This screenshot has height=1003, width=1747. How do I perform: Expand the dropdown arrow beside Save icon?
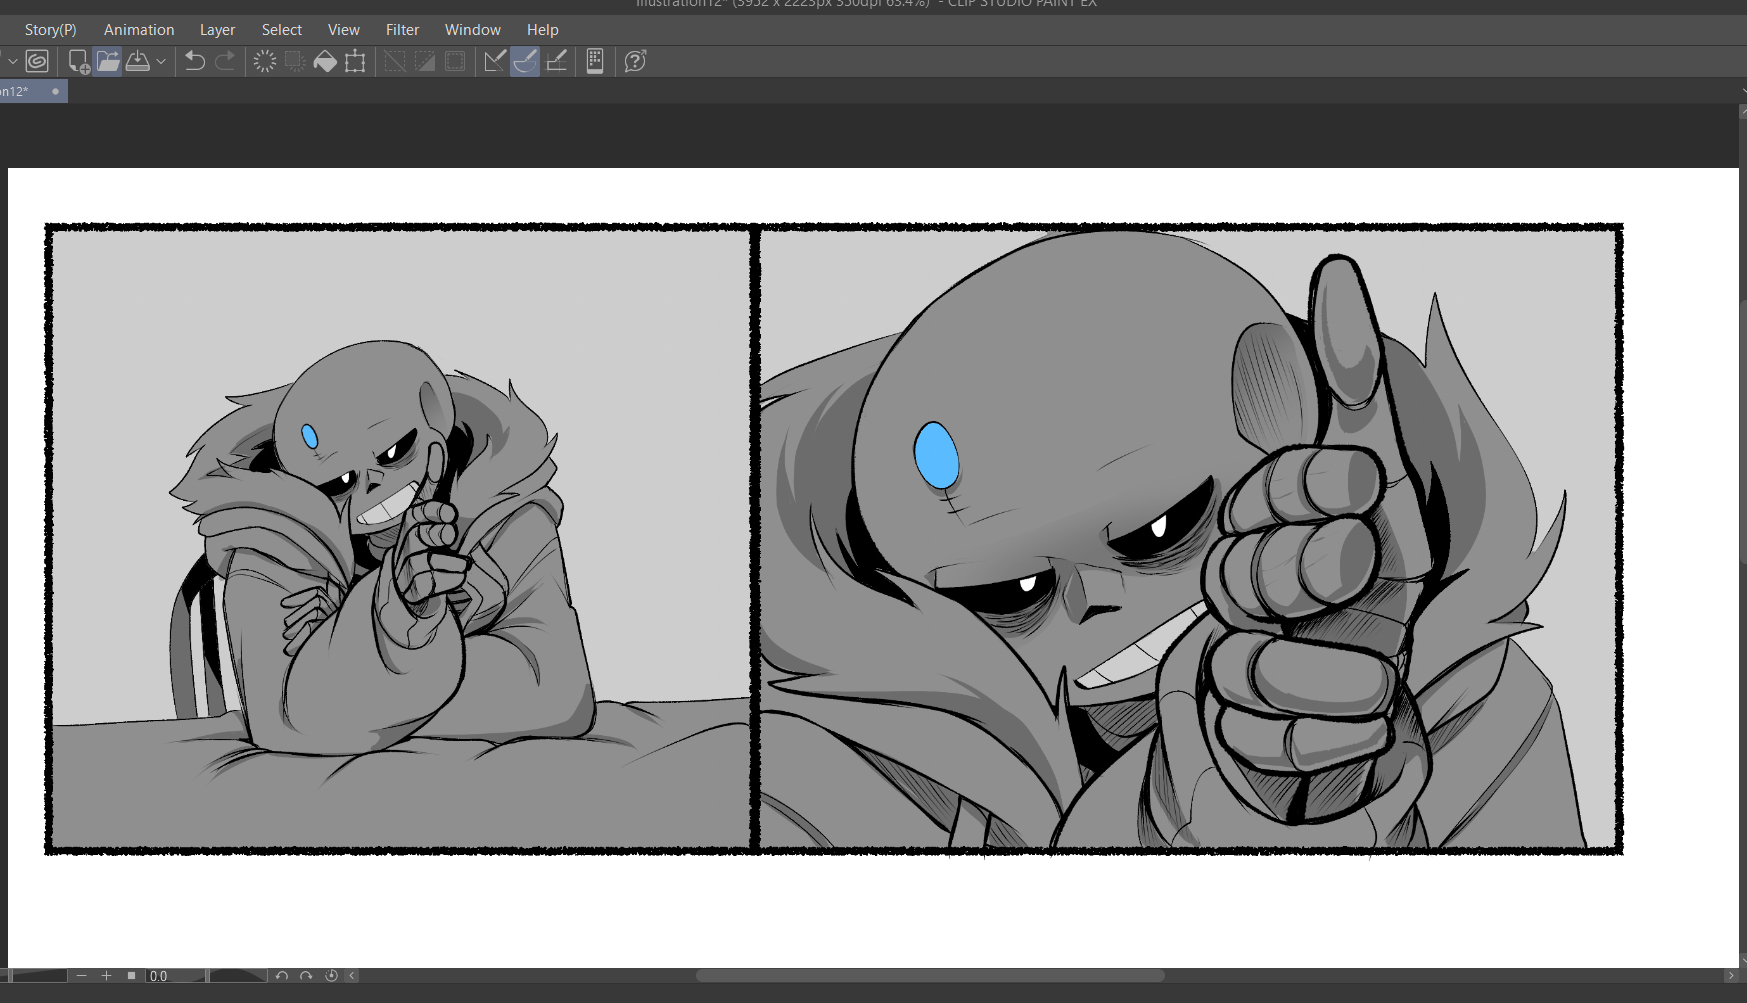pos(161,62)
